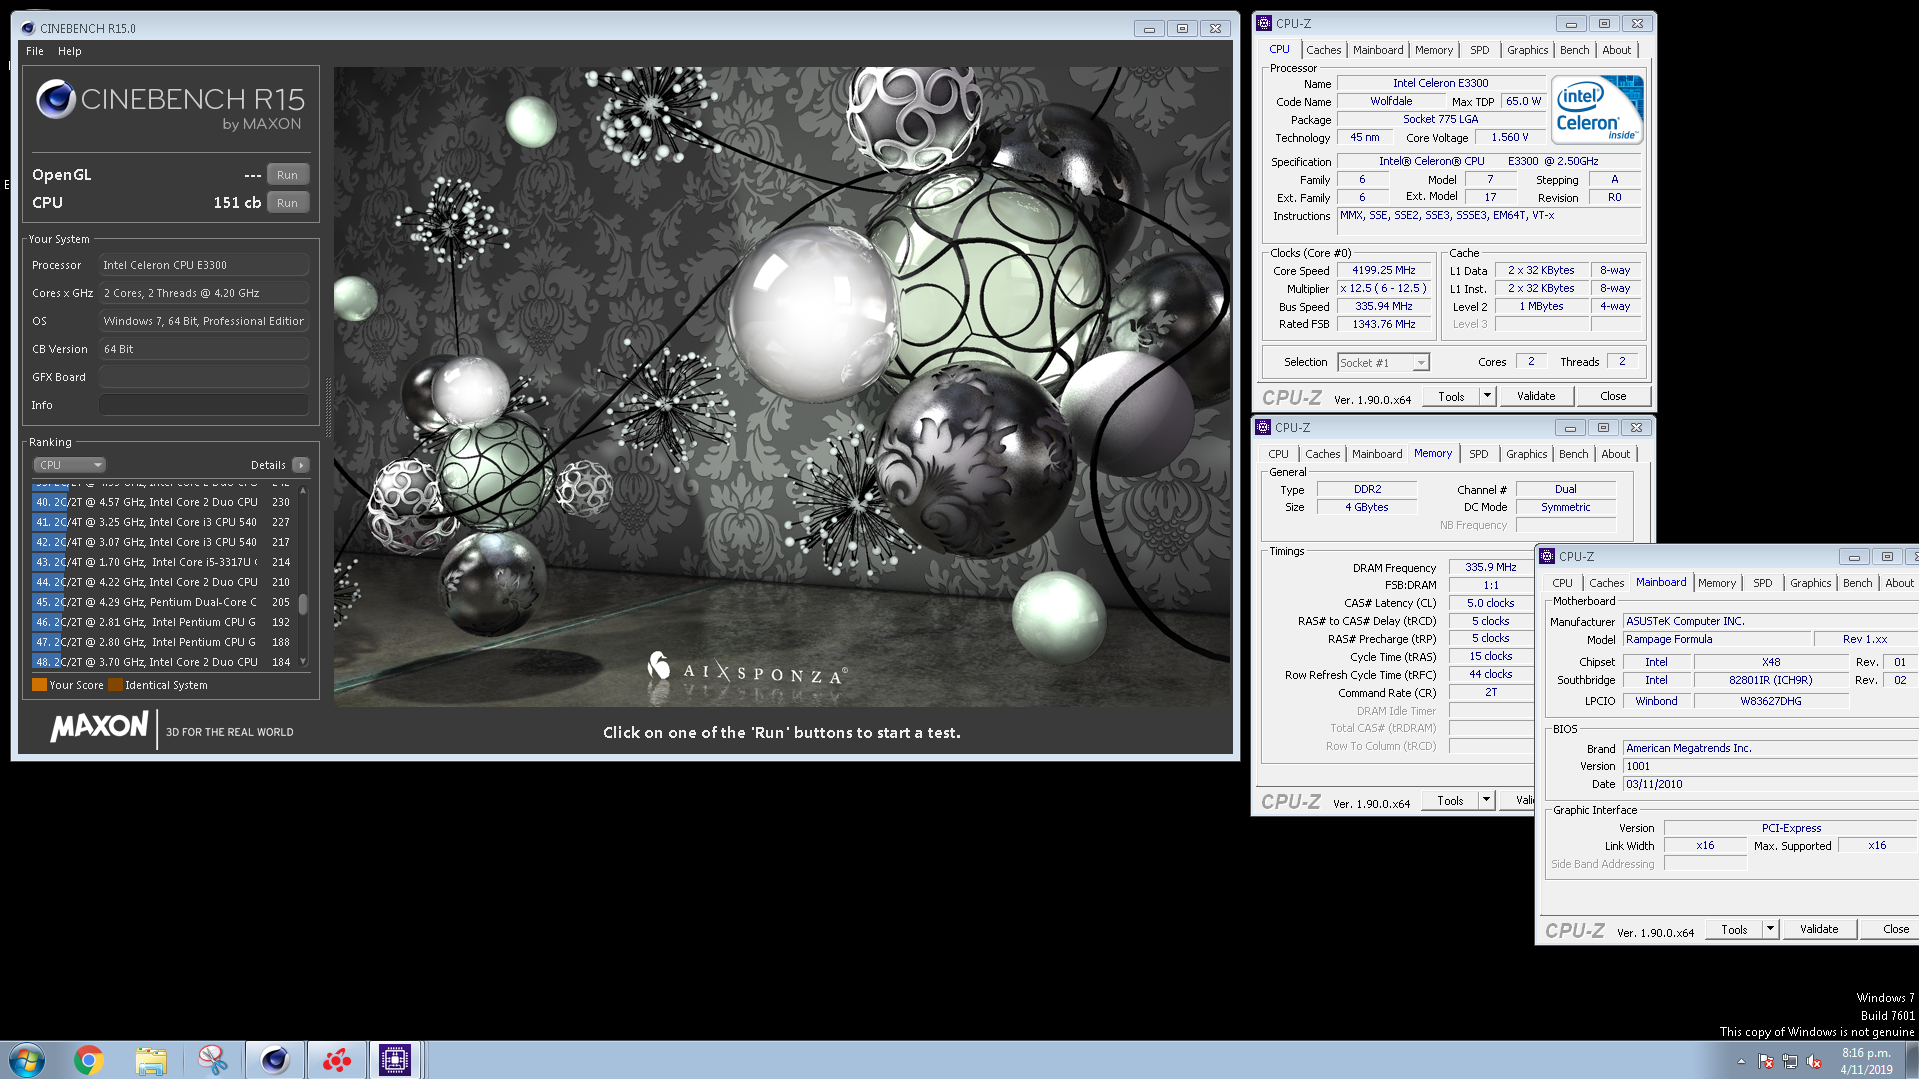
Task: Open Windows Explorer from the taskbar
Action: click(x=151, y=1060)
